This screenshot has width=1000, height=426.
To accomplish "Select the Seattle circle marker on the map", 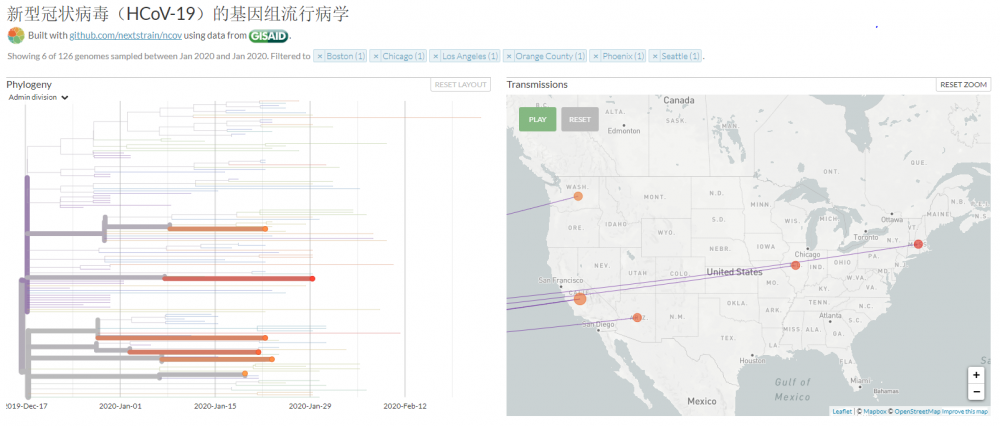I will click(x=578, y=196).
